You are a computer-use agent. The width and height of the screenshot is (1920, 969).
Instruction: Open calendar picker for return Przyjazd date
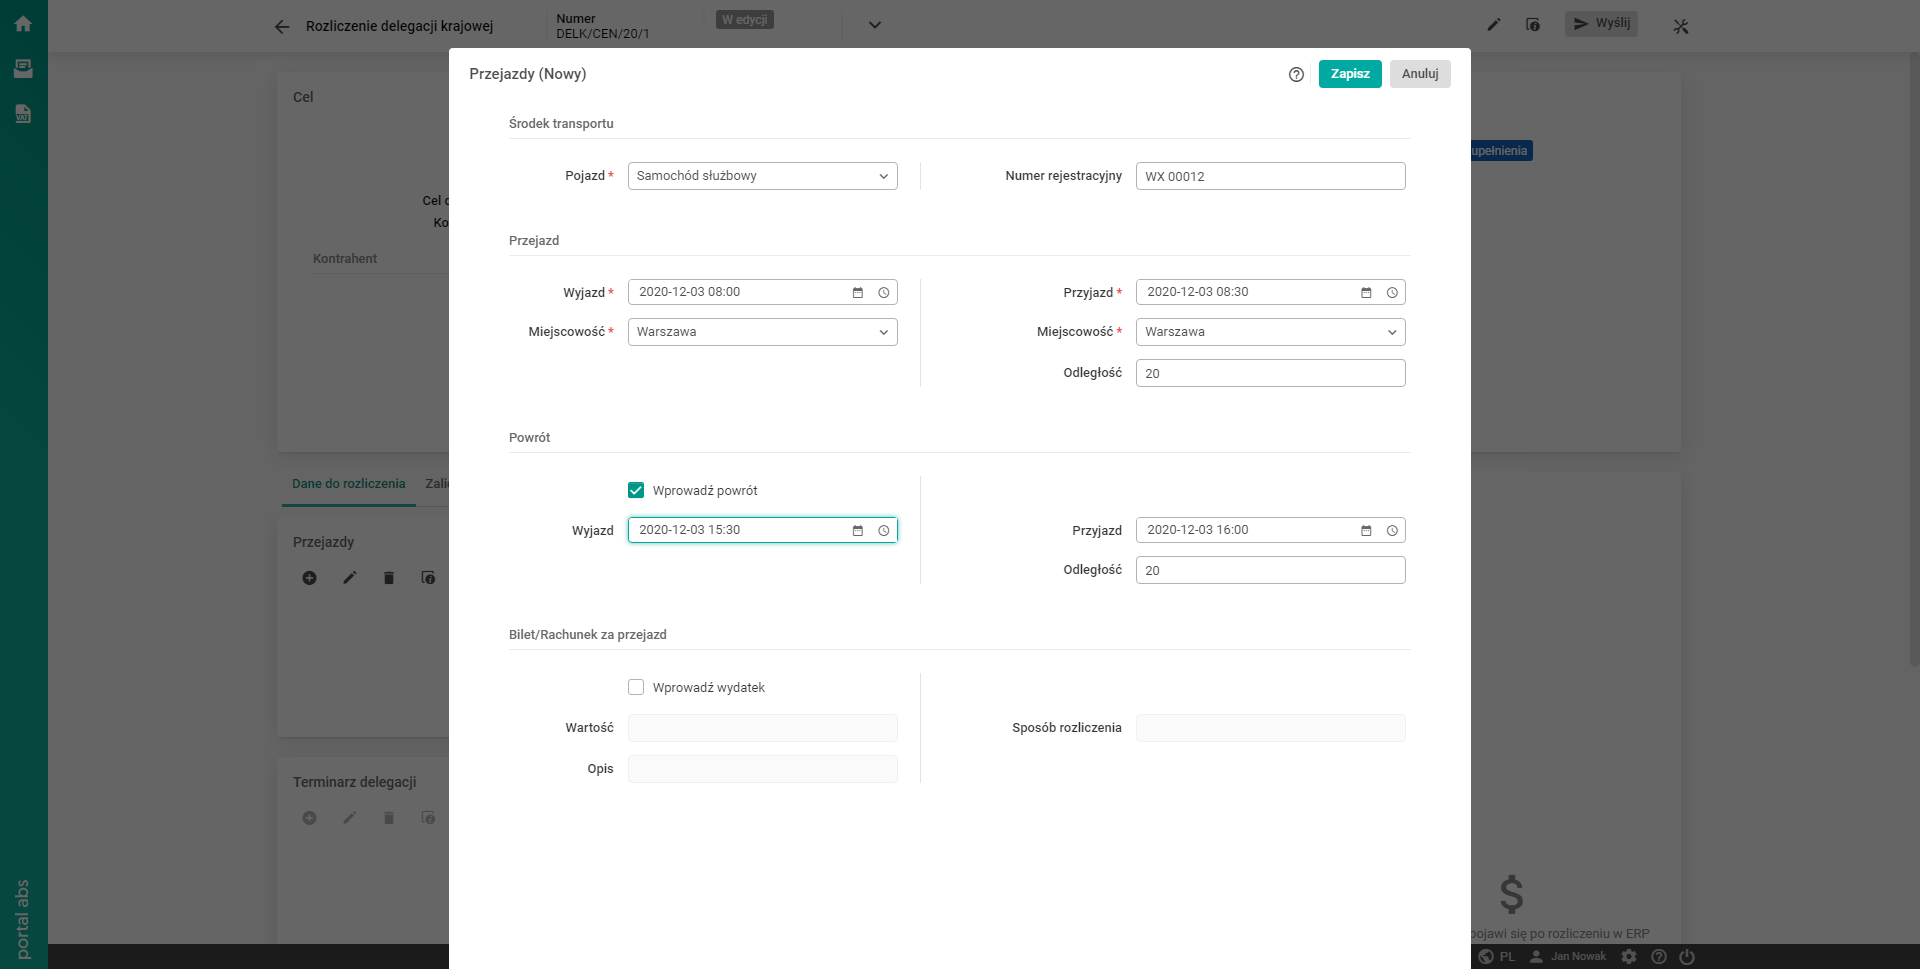point(1366,531)
